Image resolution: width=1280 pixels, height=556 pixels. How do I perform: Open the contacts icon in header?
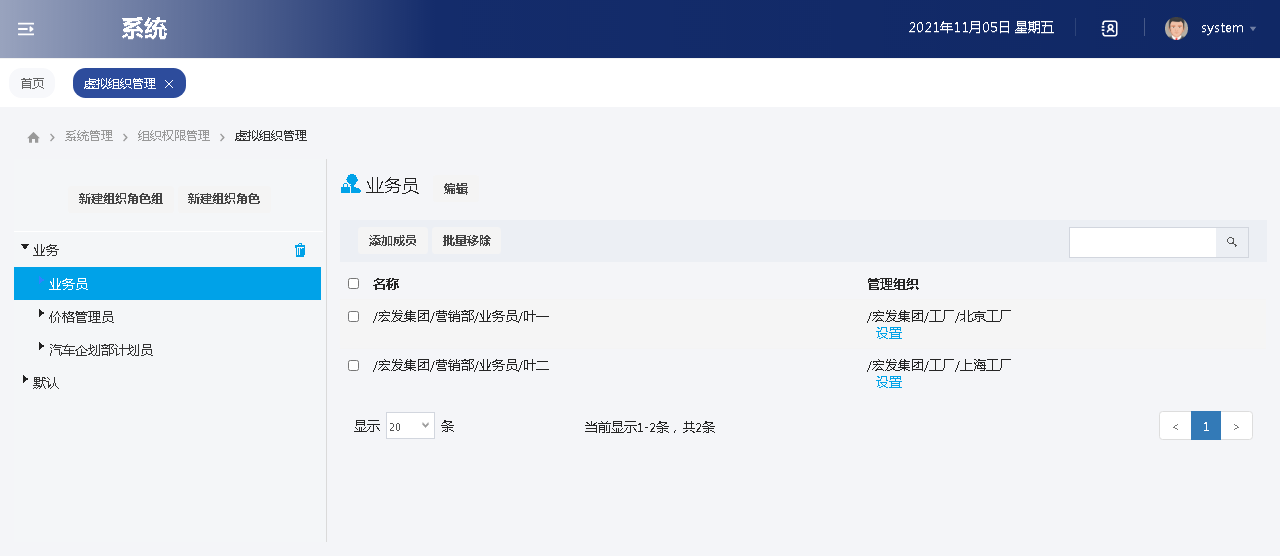tap(1109, 28)
